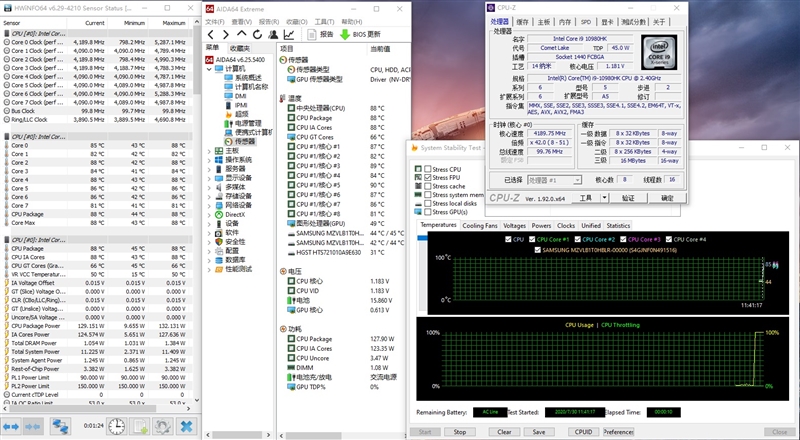
Task: Switch to Cooling Fans tab
Action: pyautogui.click(x=480, y=226)
